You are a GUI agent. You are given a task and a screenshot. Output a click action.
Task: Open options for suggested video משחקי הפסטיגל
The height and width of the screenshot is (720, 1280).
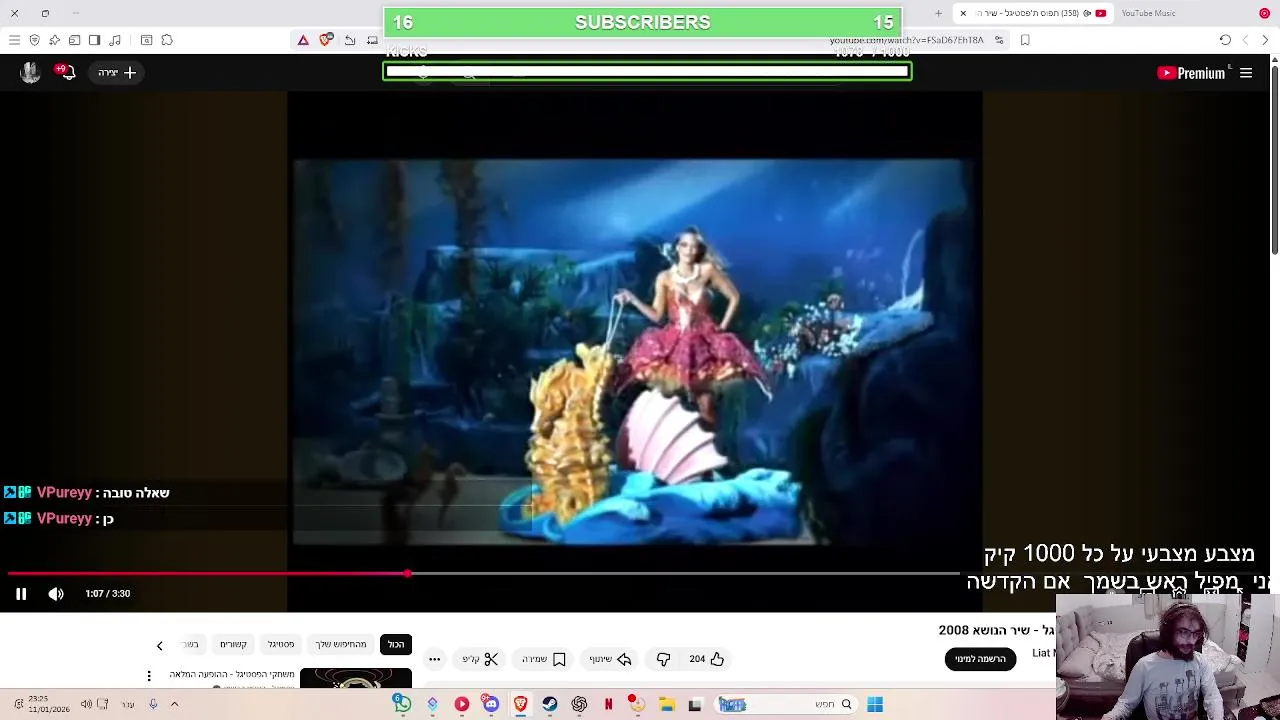(x=149, y=676)
